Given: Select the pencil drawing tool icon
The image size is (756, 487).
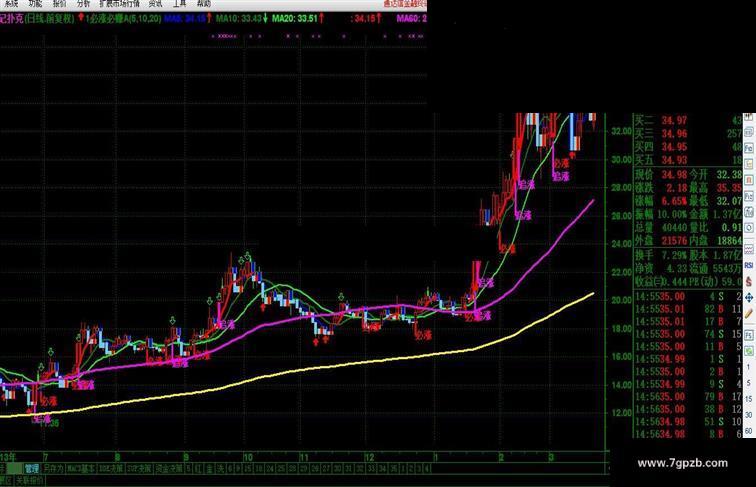Looking at the screenshot, I should (x=749, y=314).
